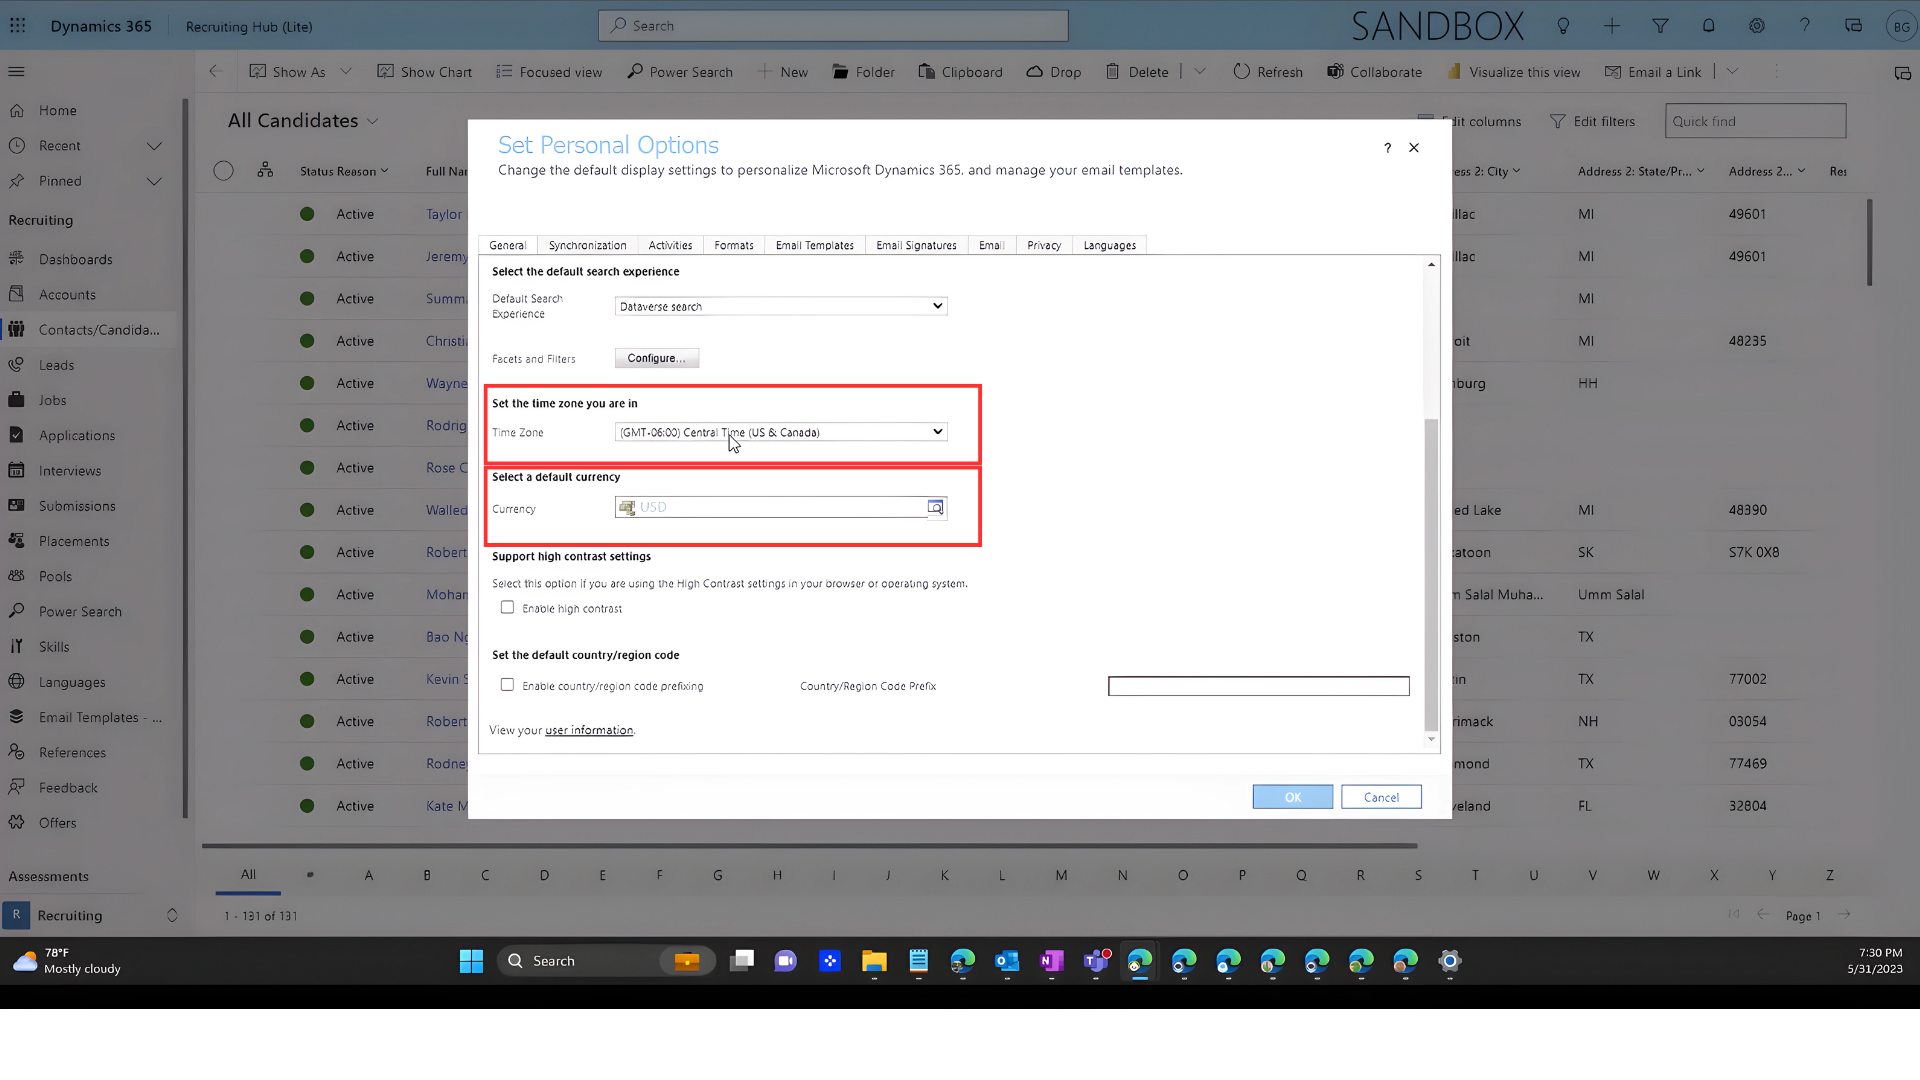This screenshot has height=1080, width=1920.
Task: Click the Configure... button
Action: (x=657, y=358)
